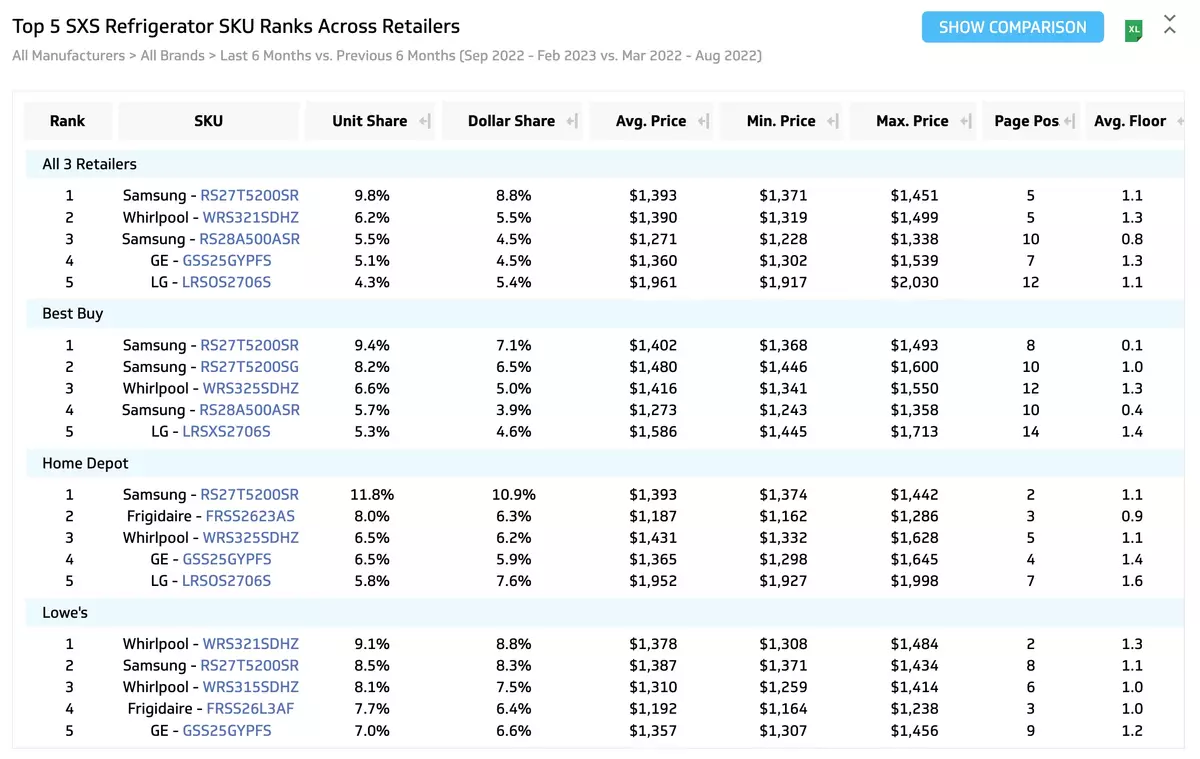Open the LRSXS2706S SKU link
The image size is (1200, 759).
pyautogui.click(x=226, y=432)
